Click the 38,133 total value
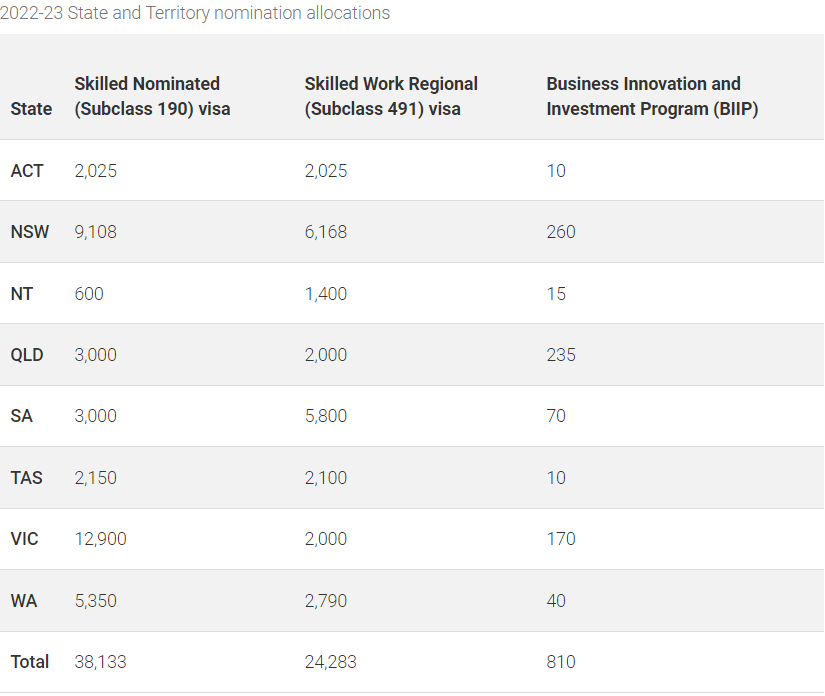Image resolution: width=825 pixels, height=696 pixels. (100, 662)
